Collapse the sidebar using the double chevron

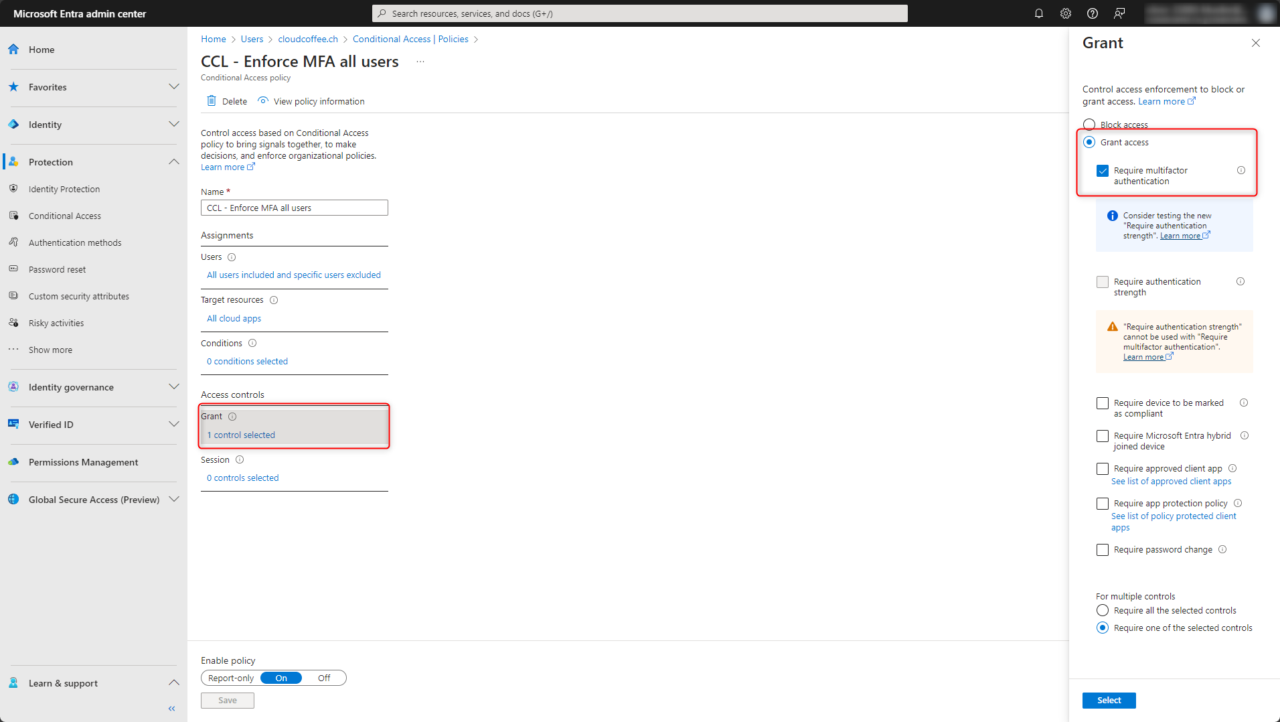coord(170,708)
